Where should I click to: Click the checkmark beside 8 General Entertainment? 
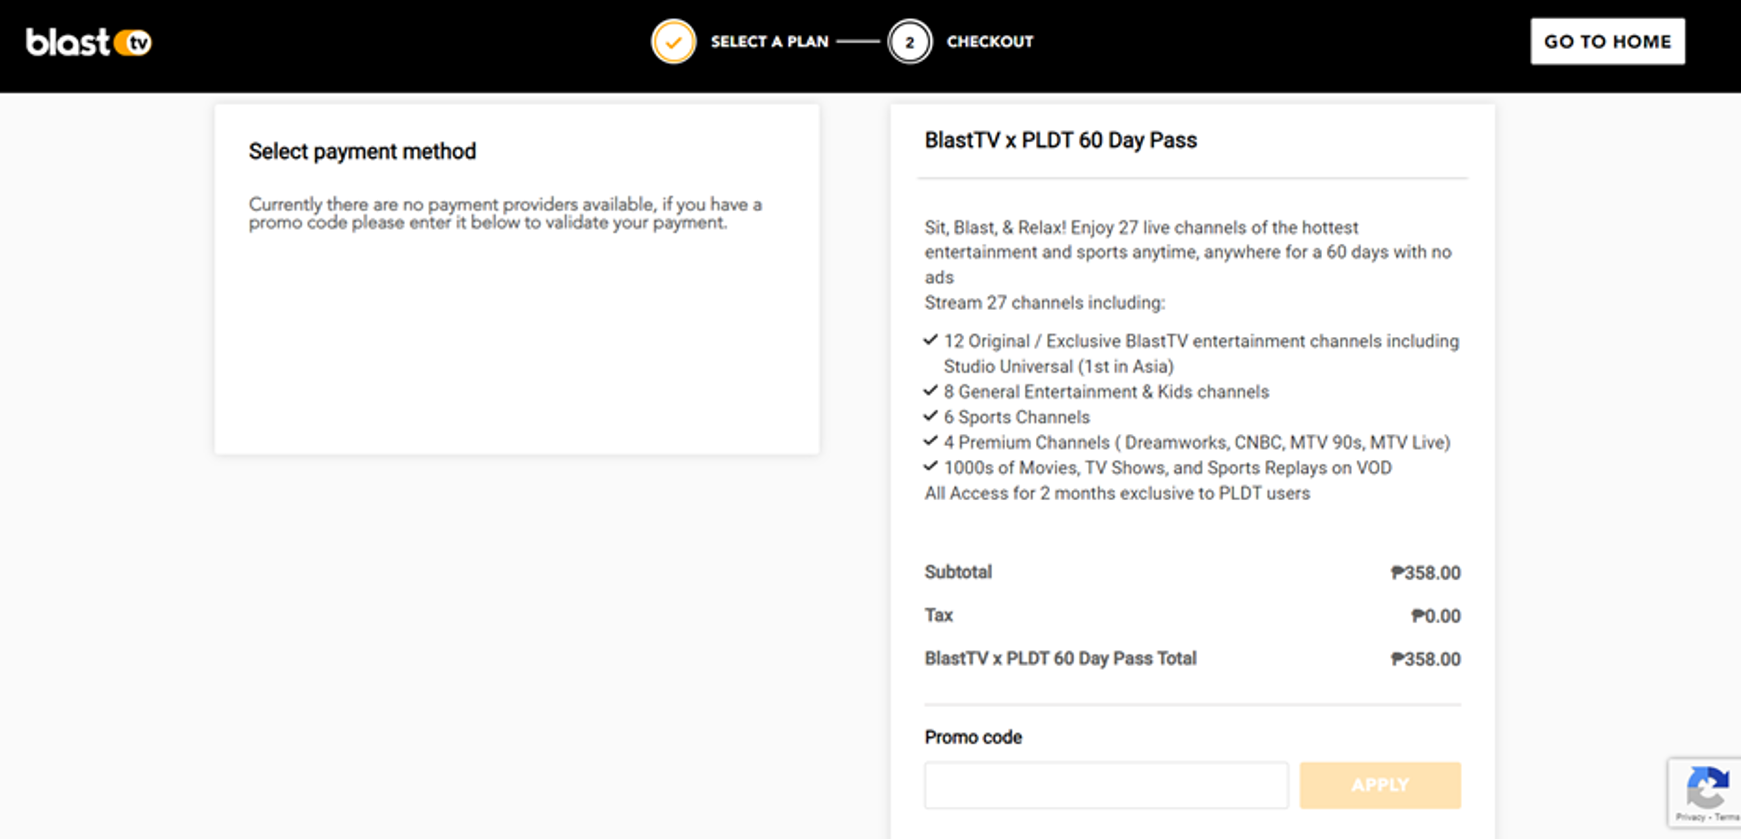coord(931,390)
